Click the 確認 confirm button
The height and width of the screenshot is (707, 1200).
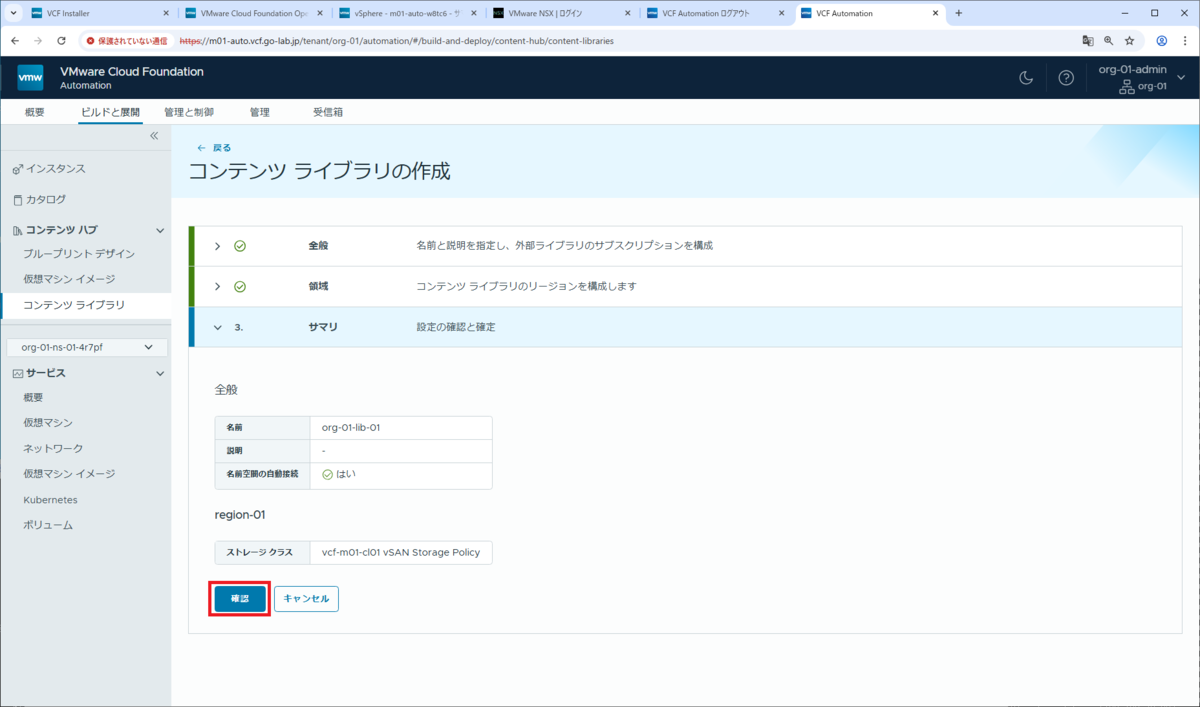coord(240,598)
